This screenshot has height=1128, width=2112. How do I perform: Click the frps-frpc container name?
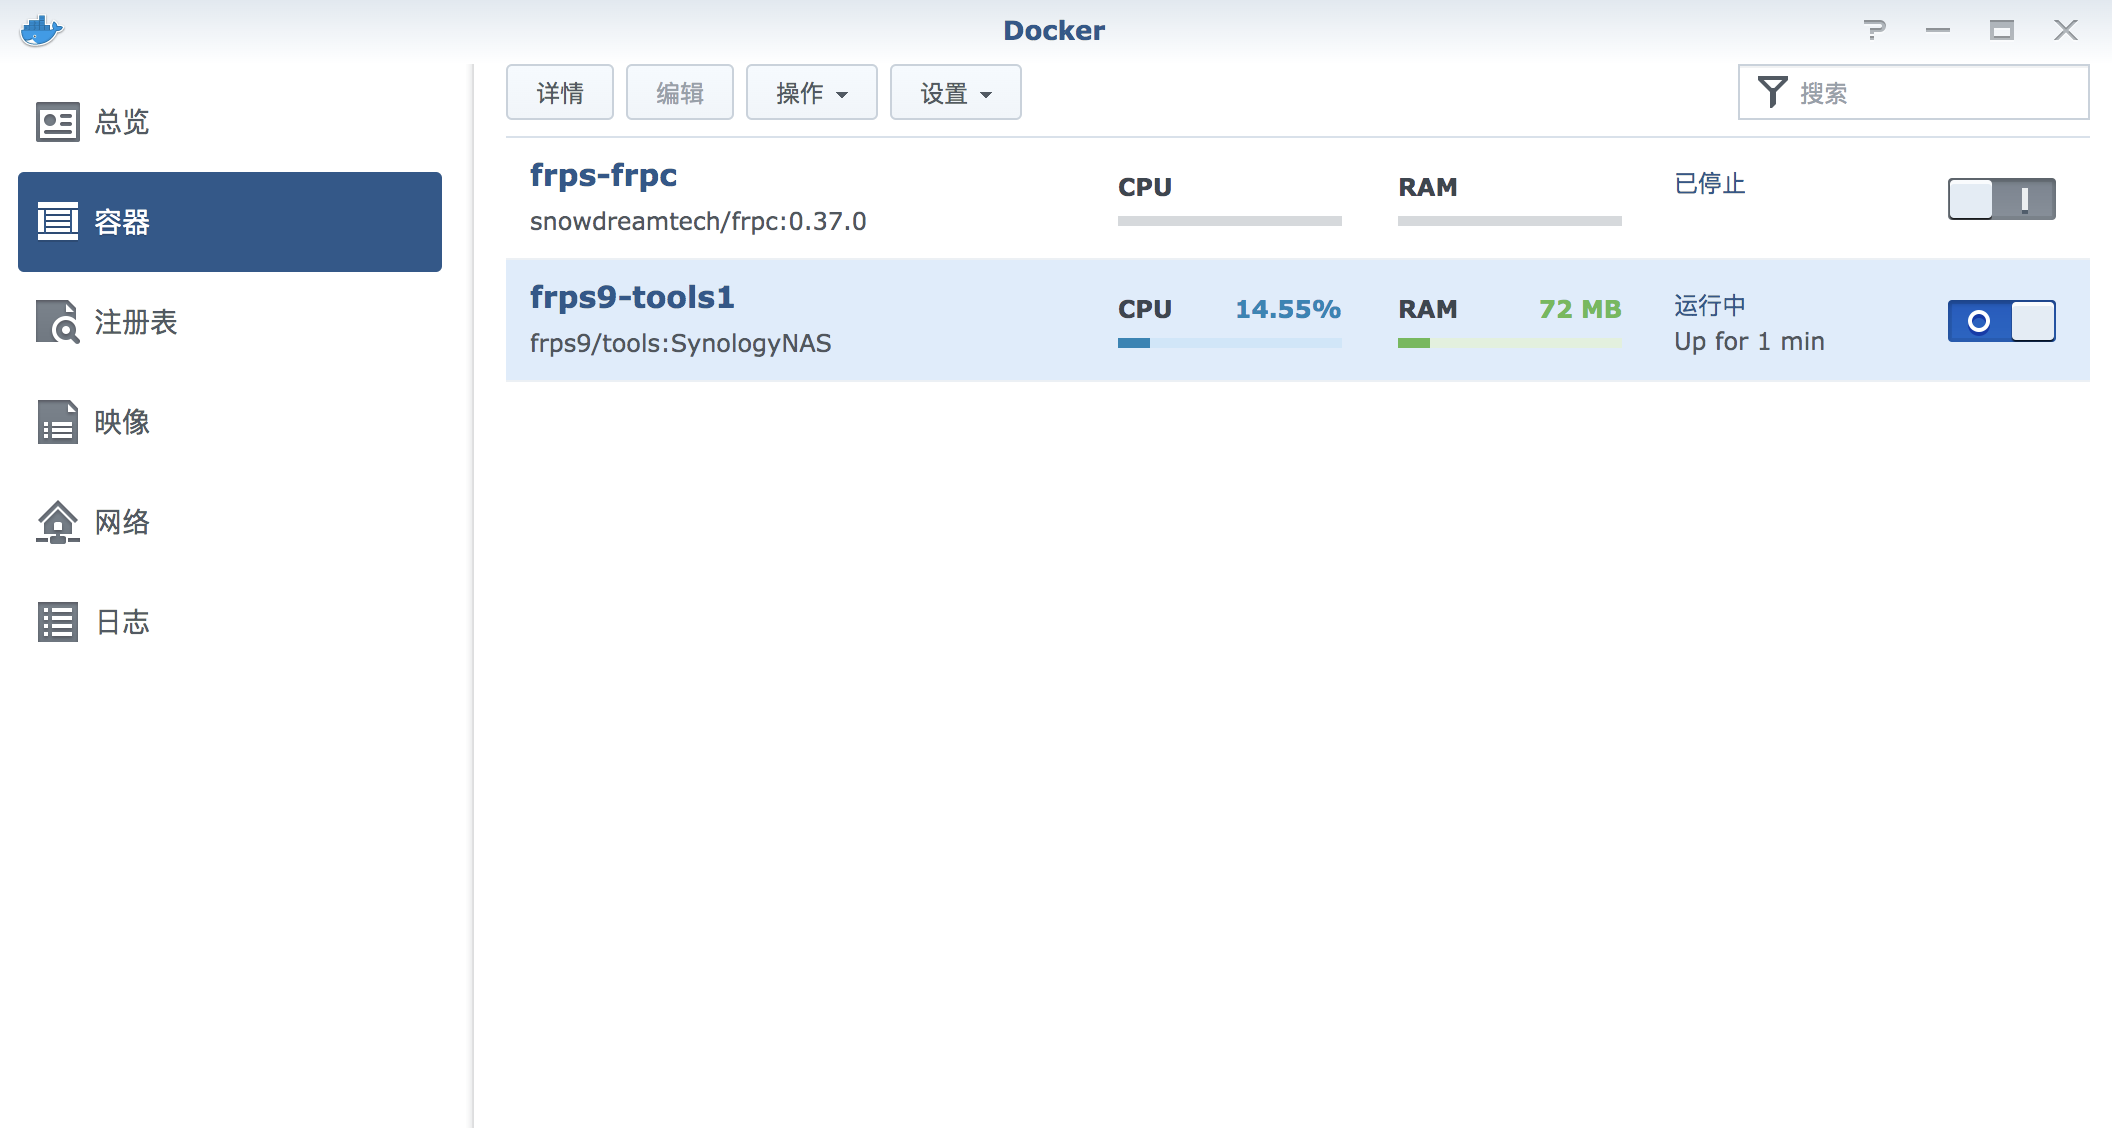[x=603, y=175]
